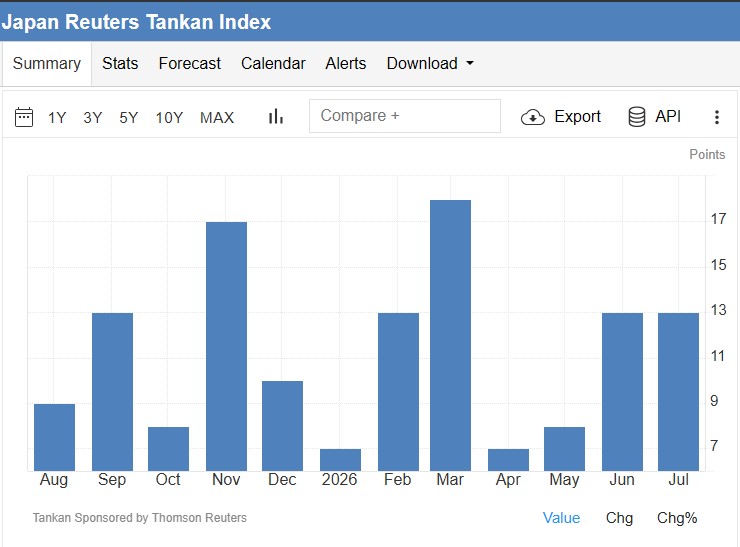Select the Value view link
Image resolution: width=740 pixels, height=547 pixels.
pos(561,518)
